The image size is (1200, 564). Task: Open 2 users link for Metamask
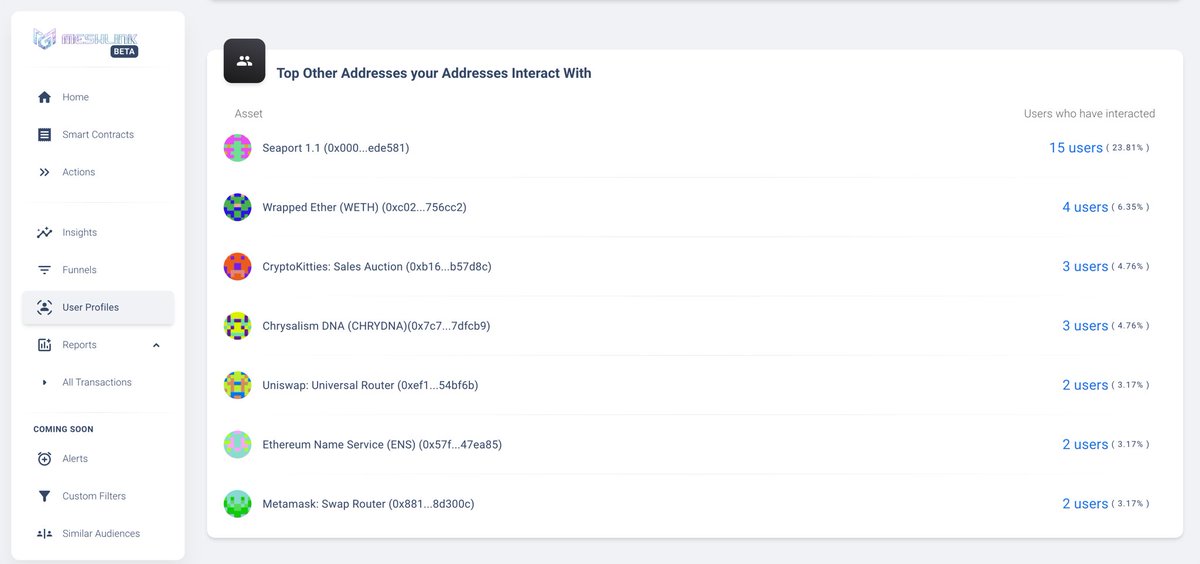(1085, 504)
